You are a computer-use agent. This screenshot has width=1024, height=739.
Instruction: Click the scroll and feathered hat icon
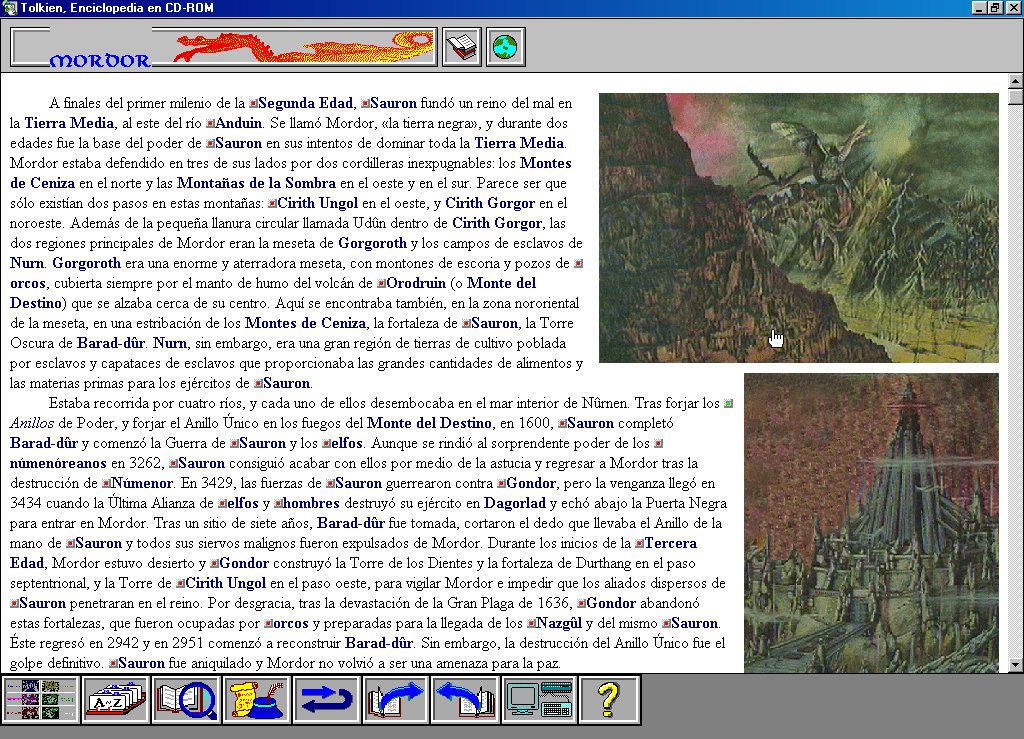(x=257, y=700)
